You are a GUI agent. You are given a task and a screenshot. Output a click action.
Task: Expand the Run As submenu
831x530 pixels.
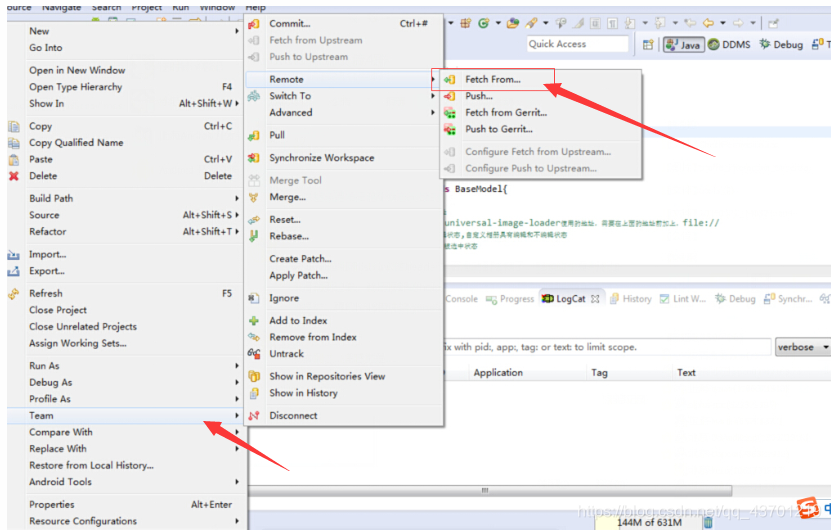(x=237, y=366)
